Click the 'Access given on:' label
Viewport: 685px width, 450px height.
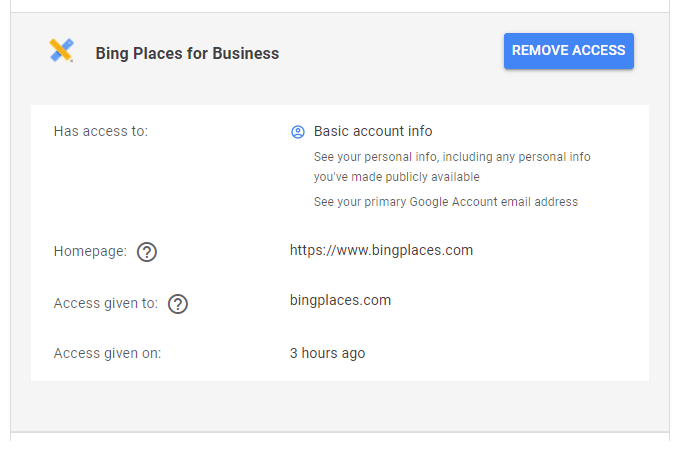tap(107, 353)
